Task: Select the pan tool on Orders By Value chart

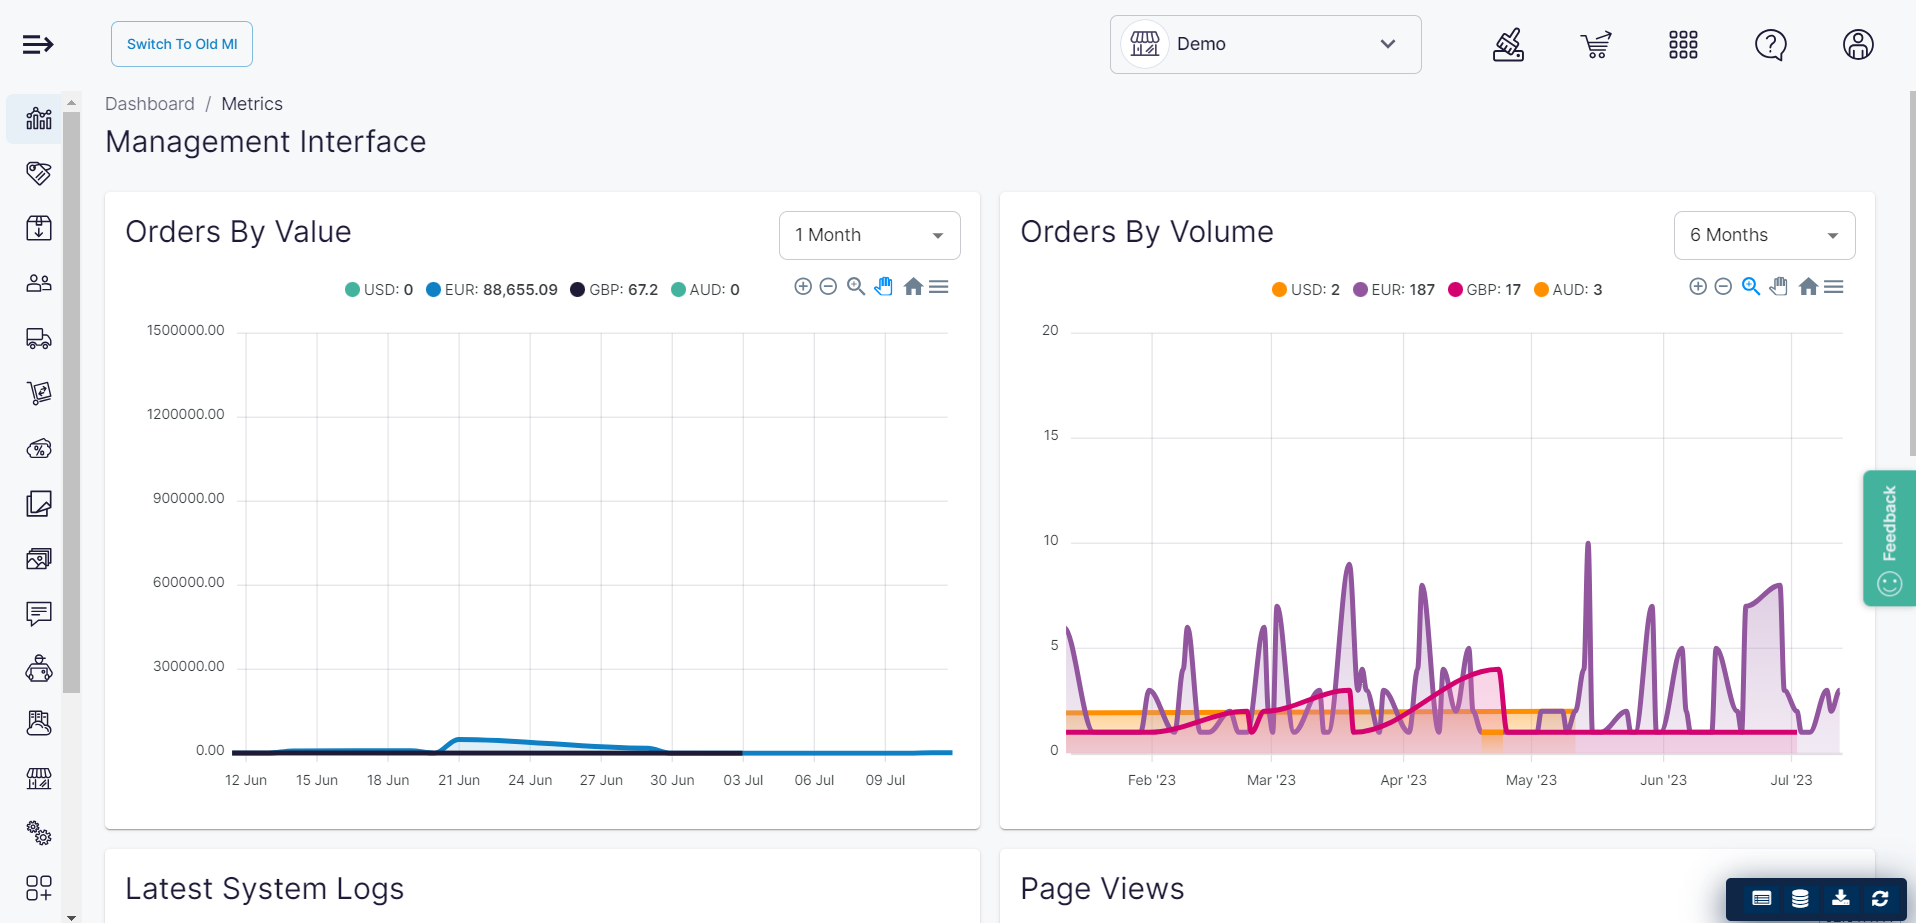Action: pyautogui.click(x=884, y=286)
